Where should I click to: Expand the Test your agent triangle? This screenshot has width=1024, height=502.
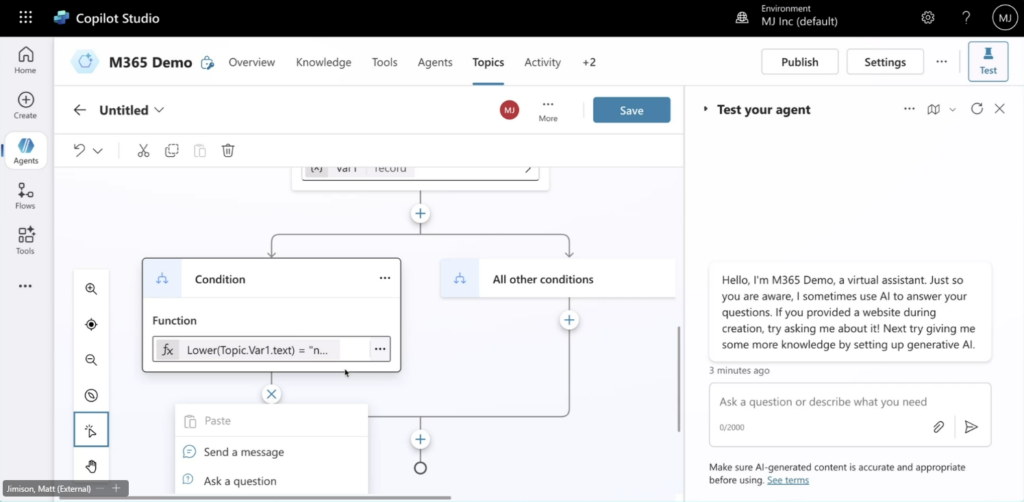705,109
